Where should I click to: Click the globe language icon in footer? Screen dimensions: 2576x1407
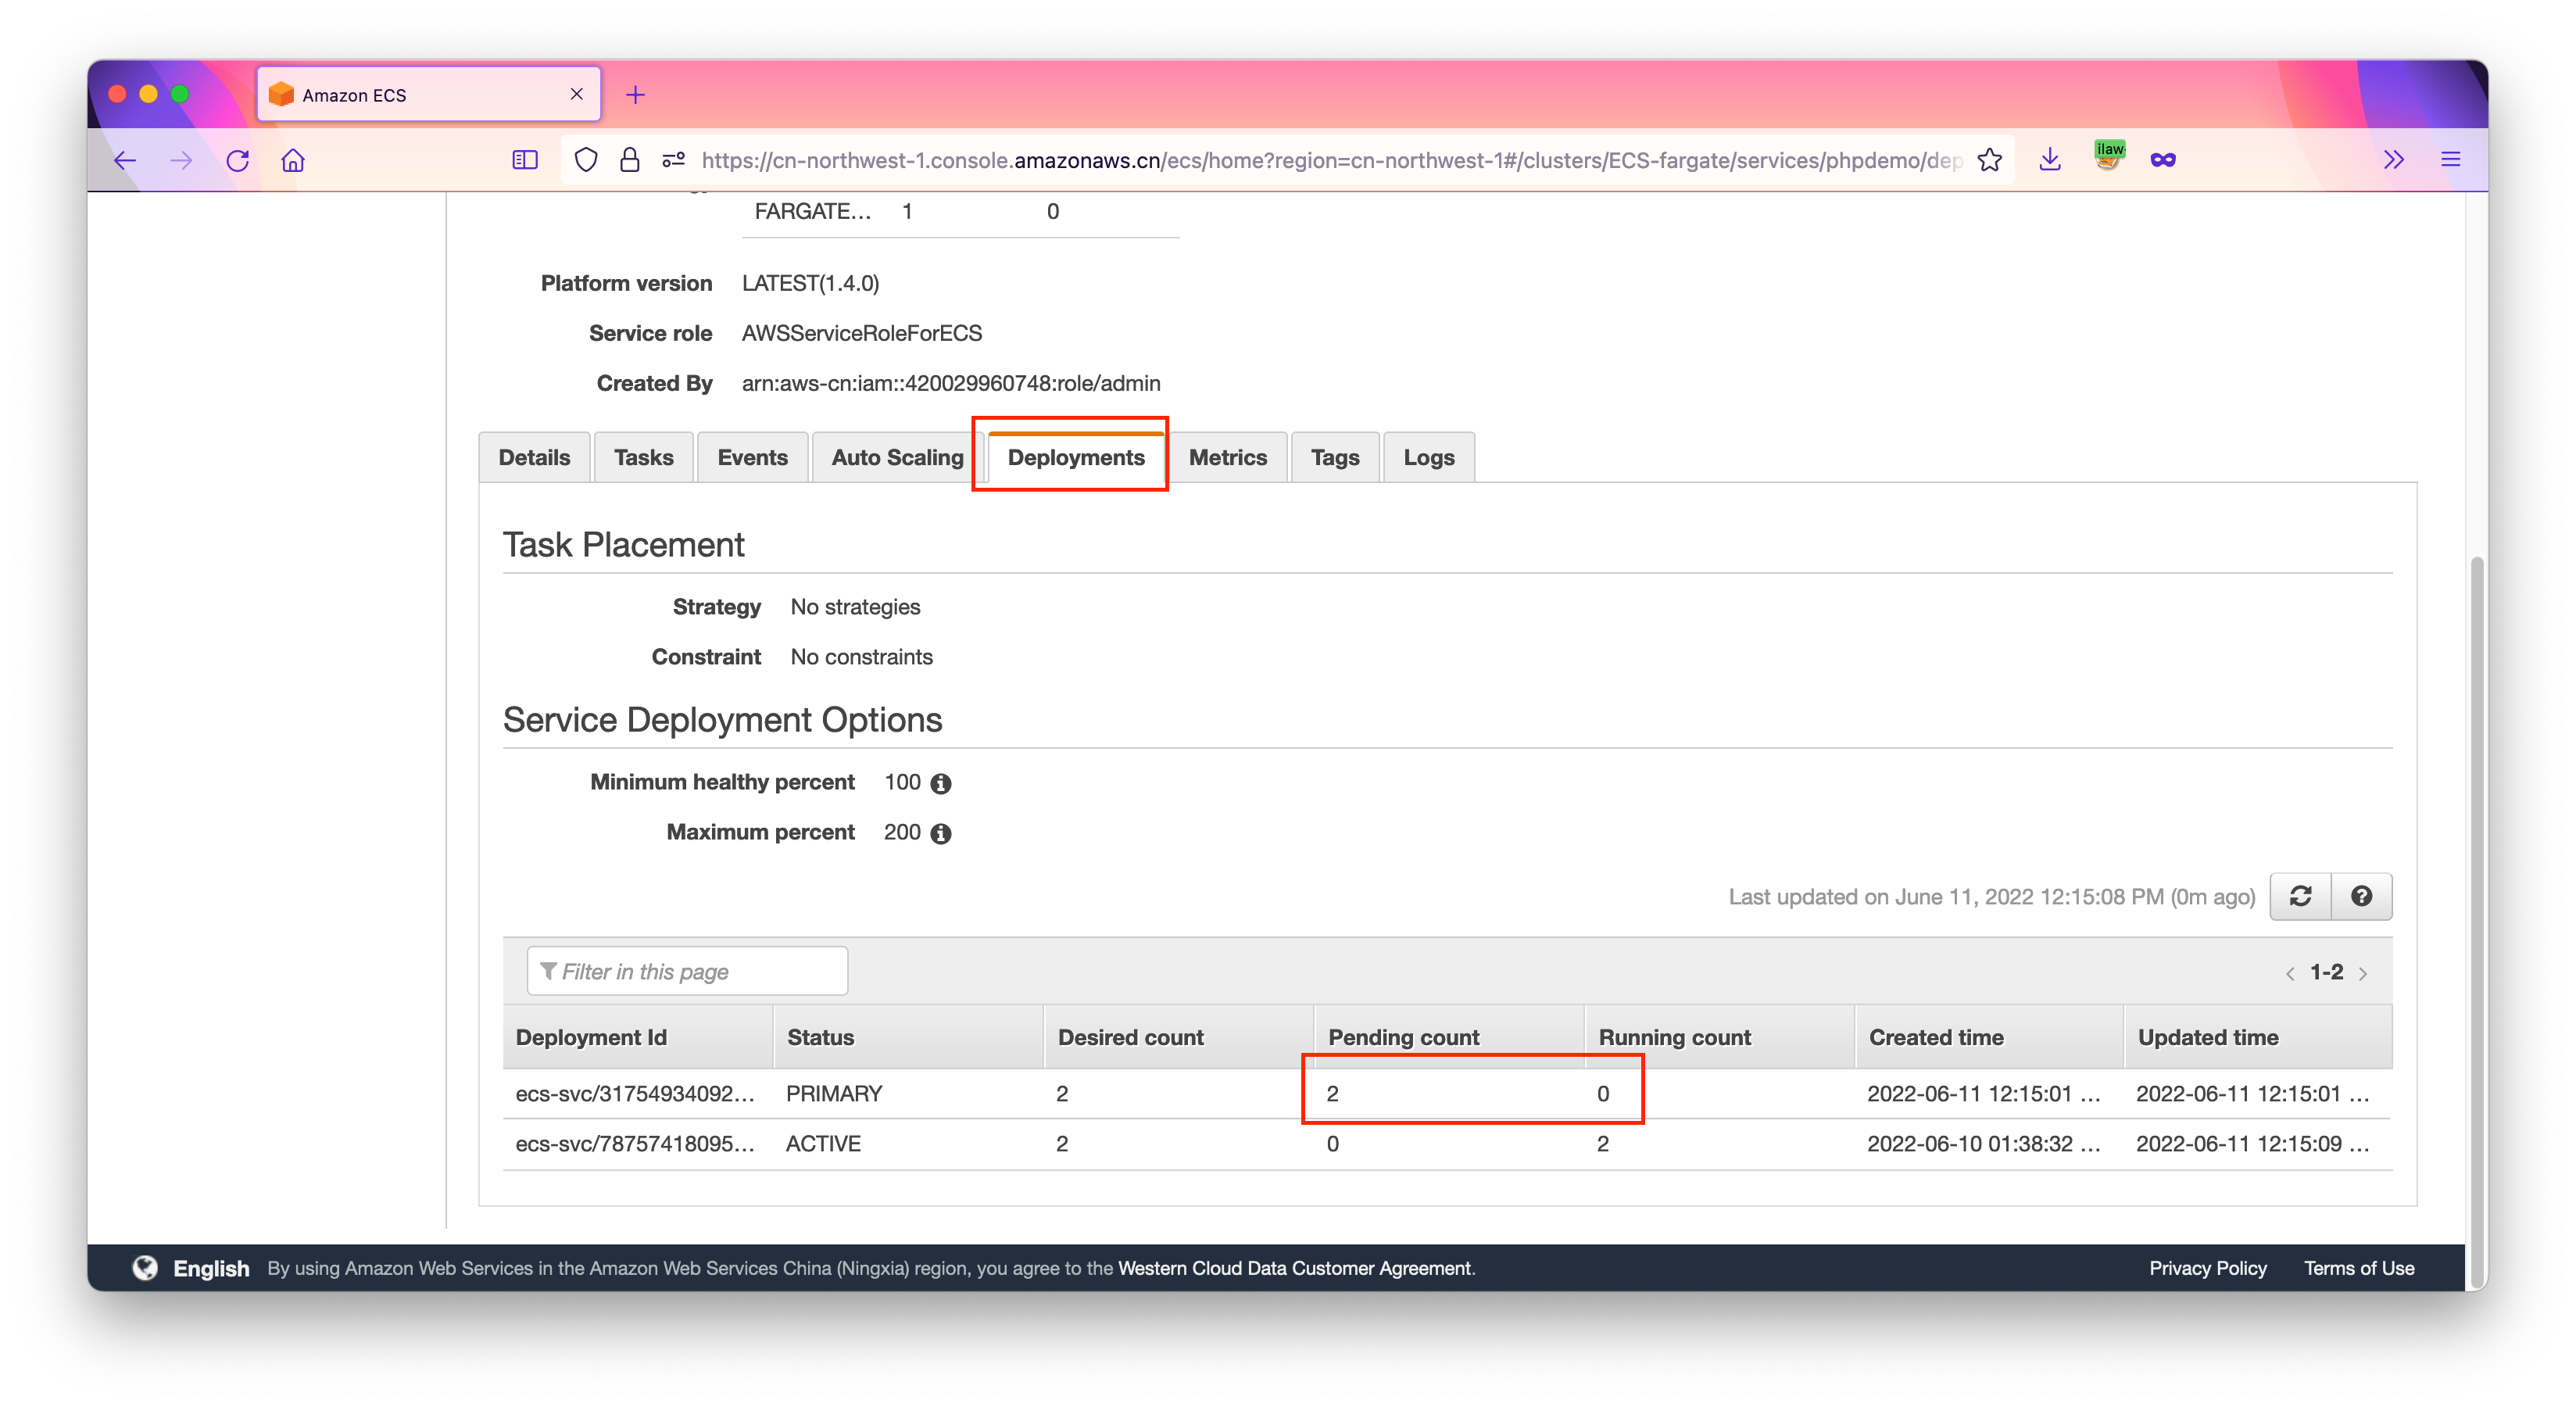145,1268
